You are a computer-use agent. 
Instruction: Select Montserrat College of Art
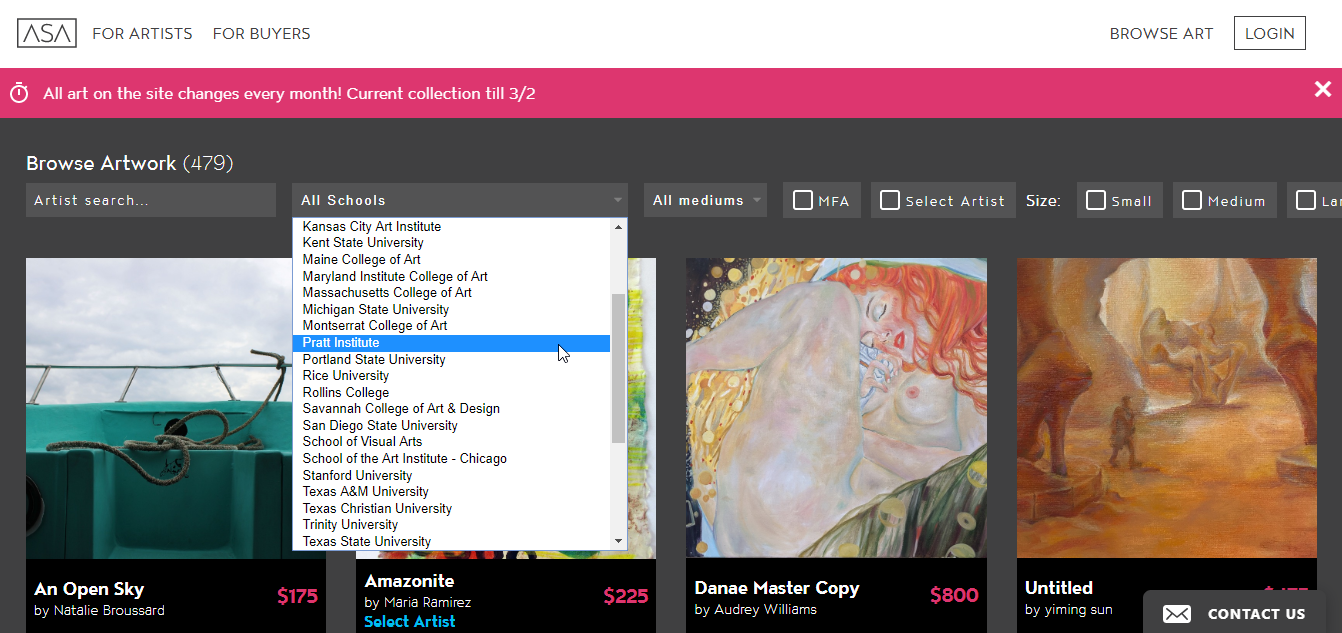tap(451, 326)
